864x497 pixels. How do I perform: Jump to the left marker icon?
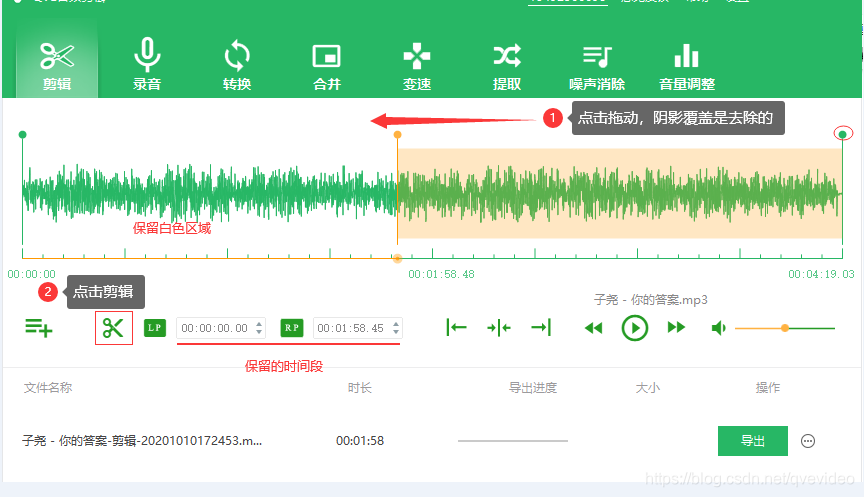pyautogui.click(x=456, y=327)
